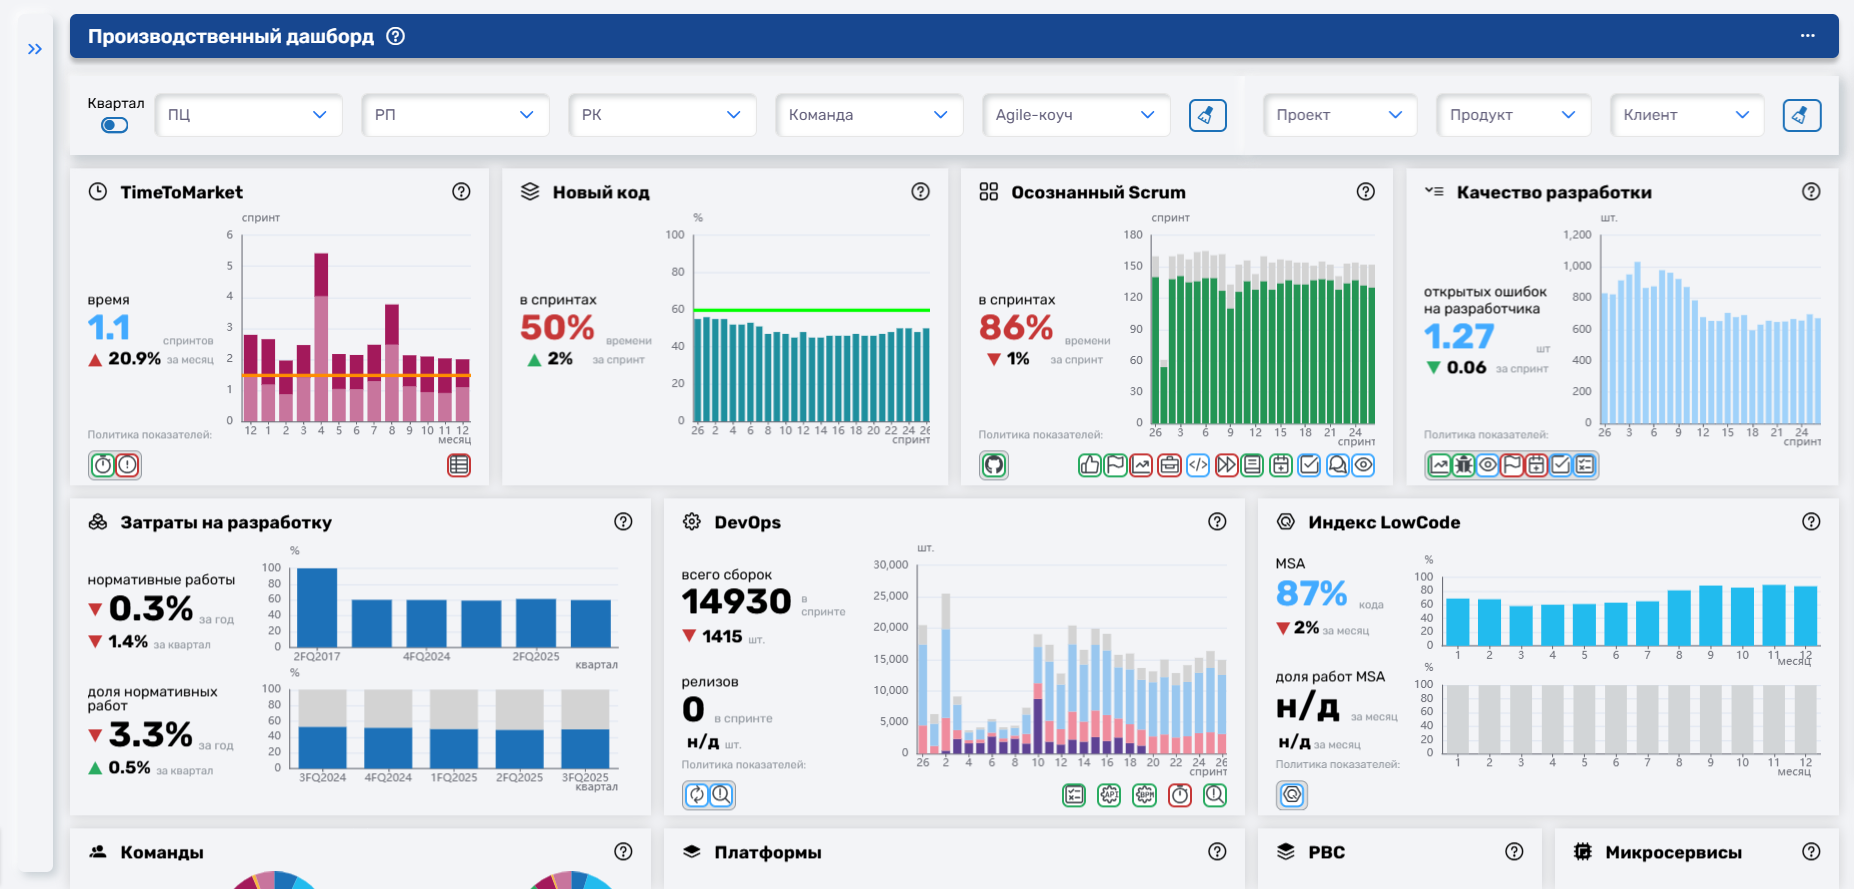
Task: Click the BPM gear icon in DevOps
Action: tap(1144, 795)
